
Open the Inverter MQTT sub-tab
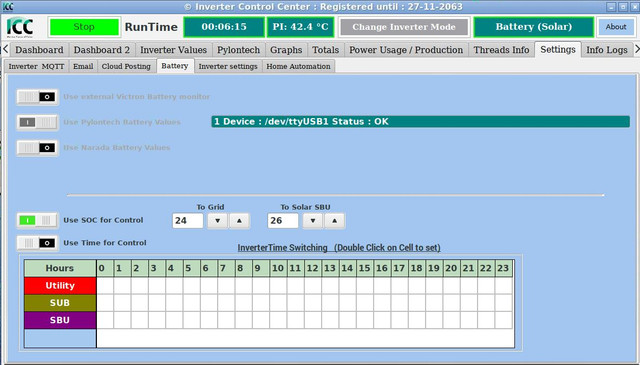(36, 66)
